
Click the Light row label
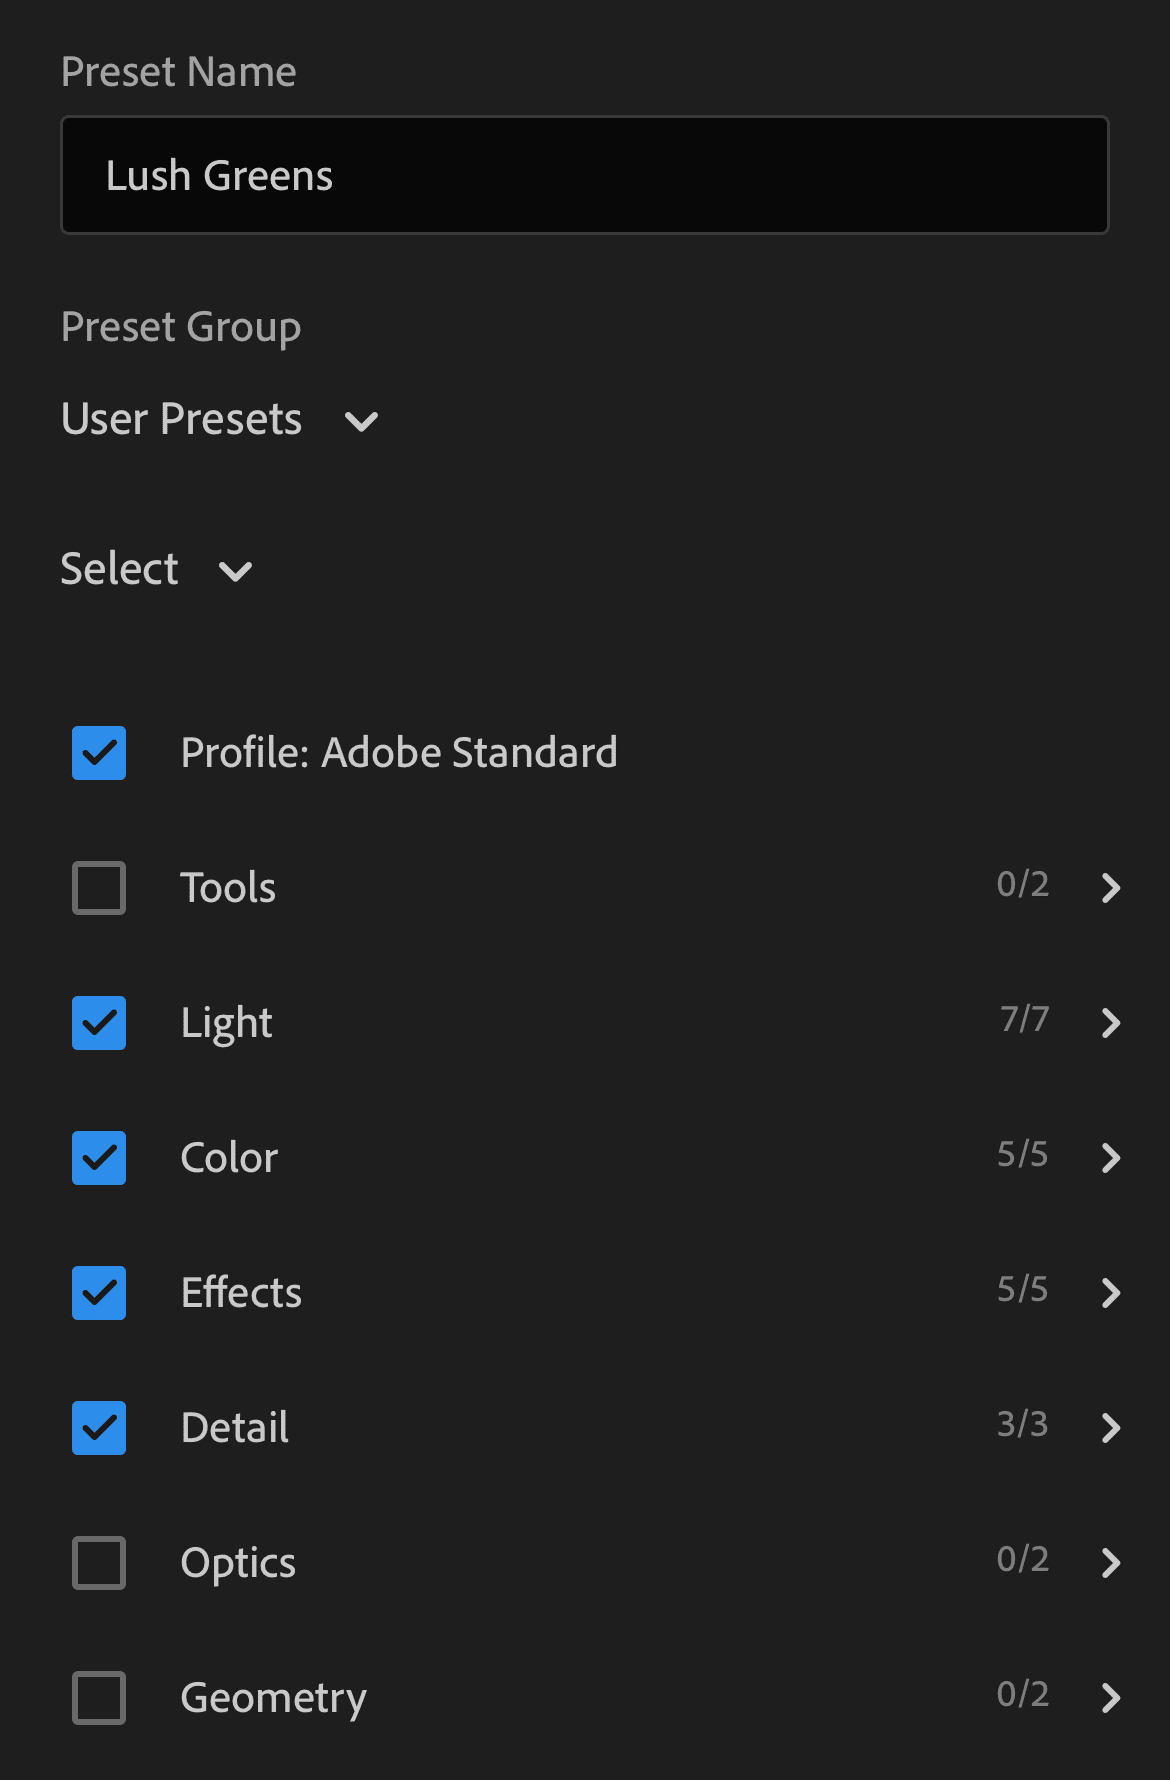(226, 1023)
